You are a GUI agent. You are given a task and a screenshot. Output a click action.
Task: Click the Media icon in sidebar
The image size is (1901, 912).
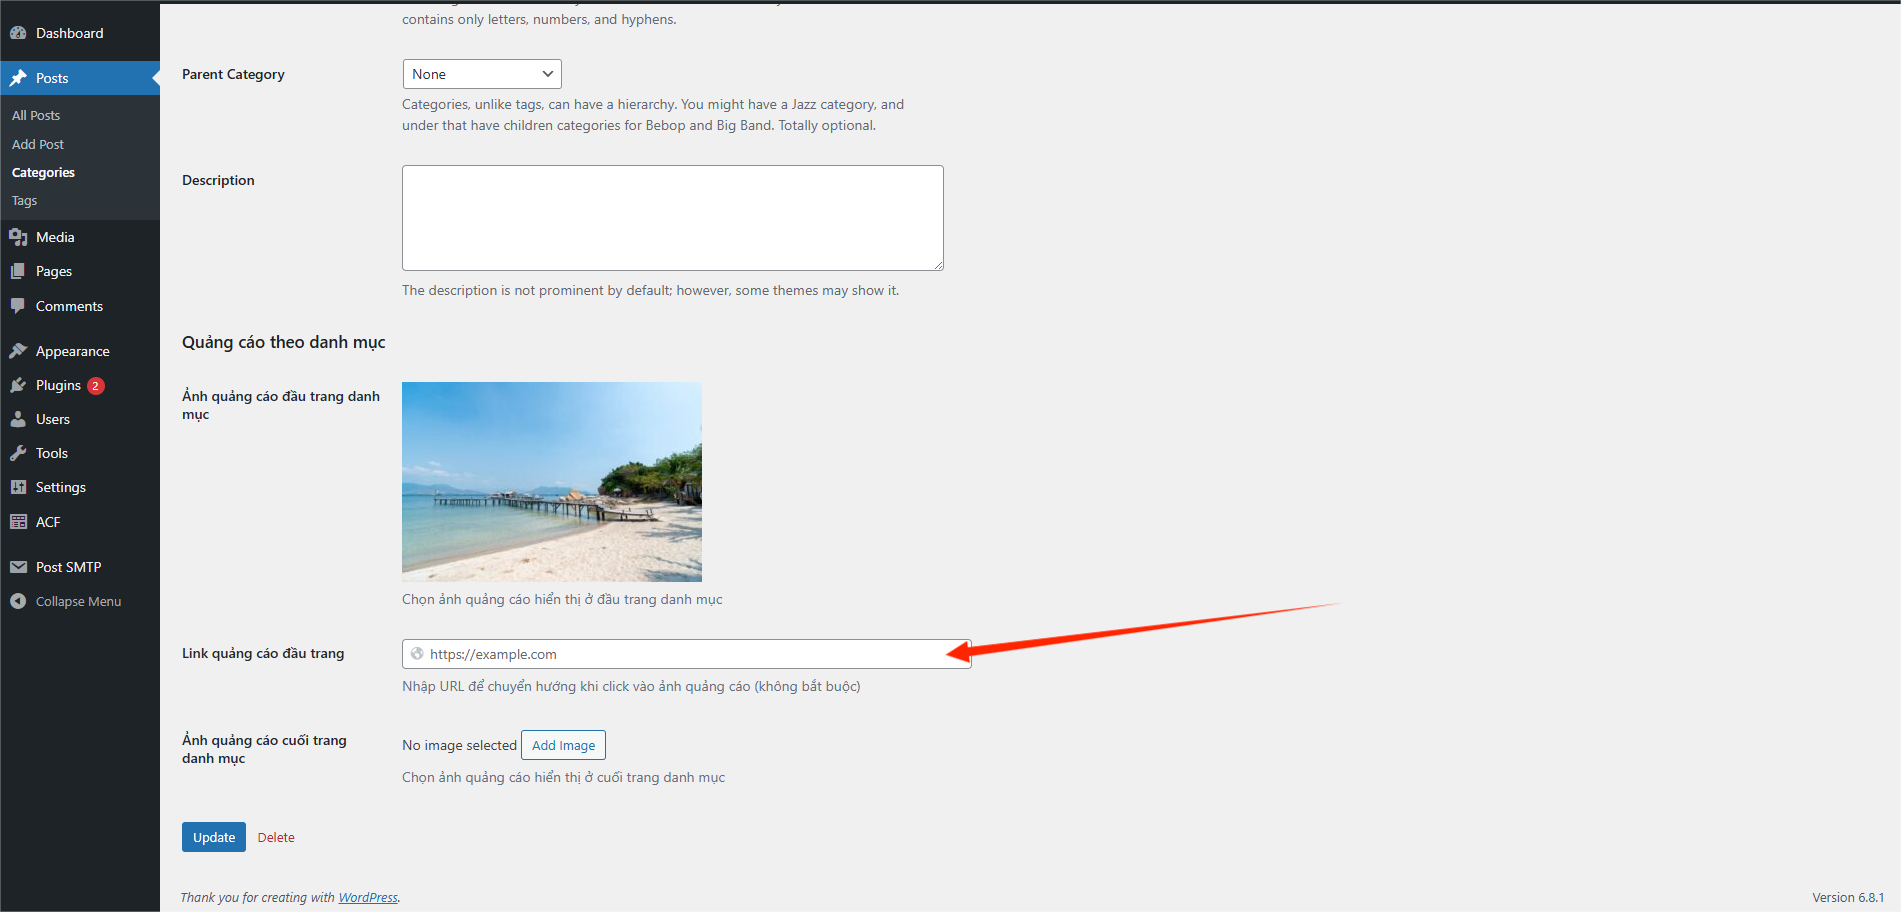18,237
